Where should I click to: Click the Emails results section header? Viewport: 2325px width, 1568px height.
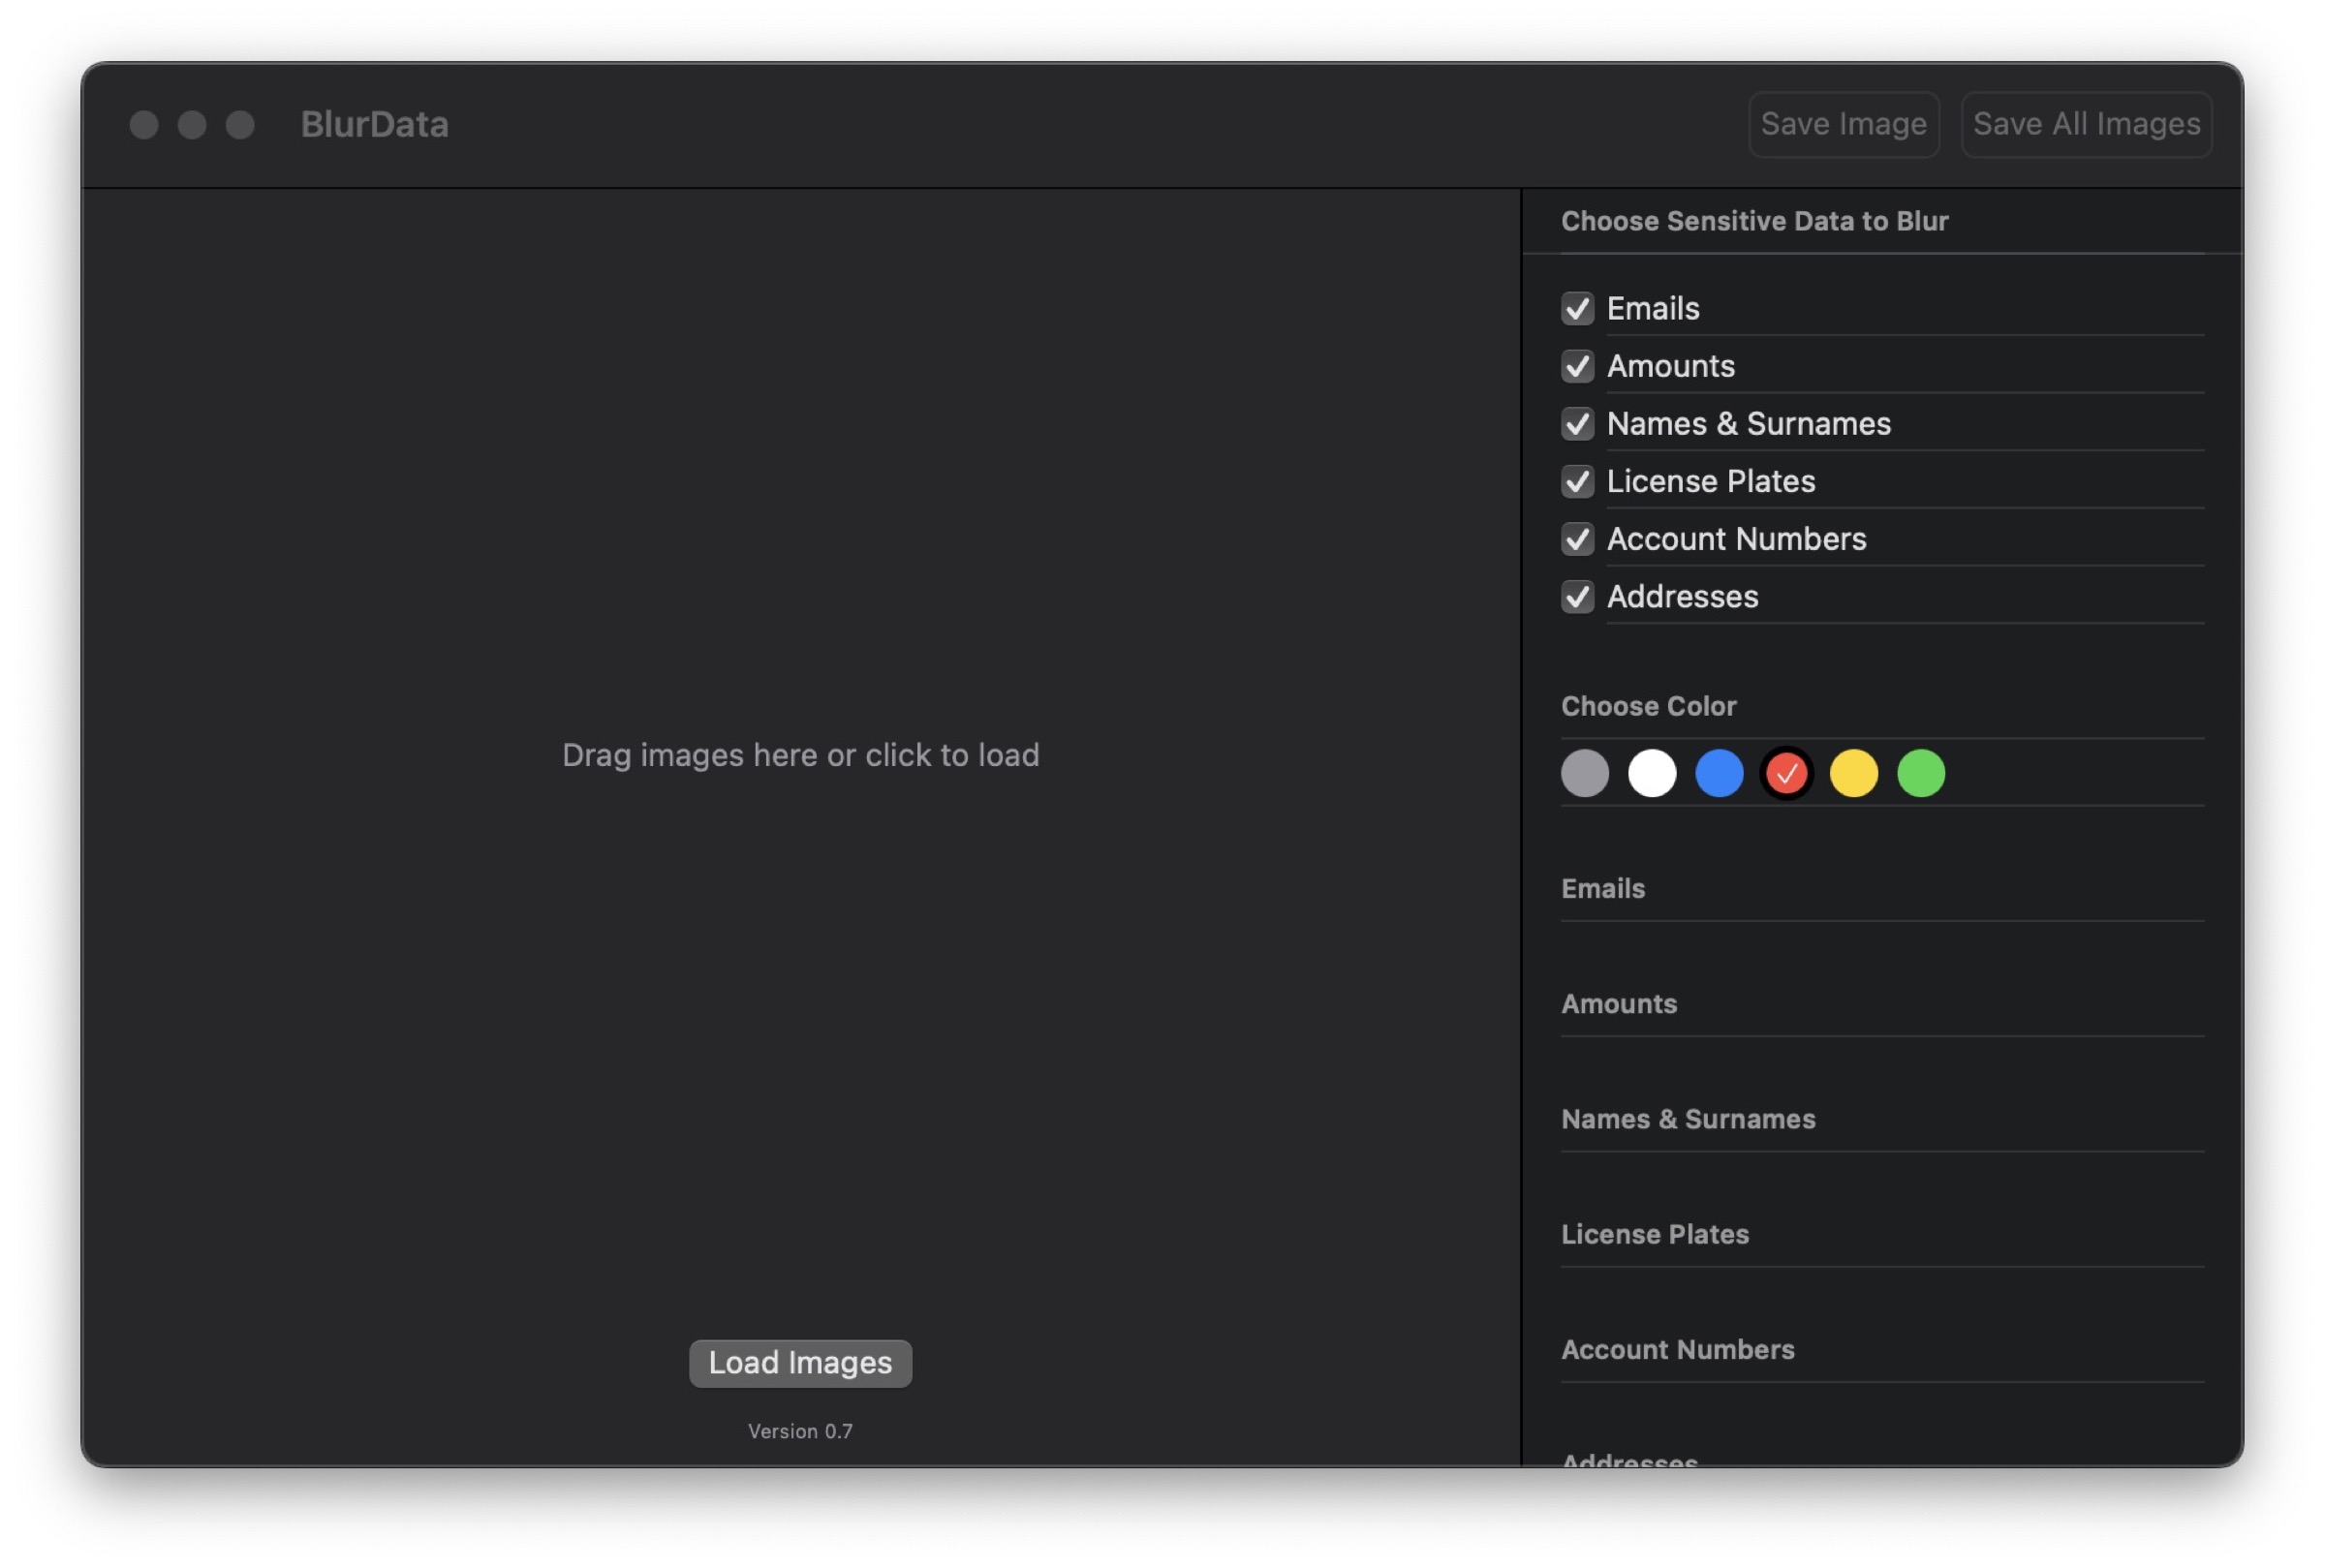[1602, 888]
